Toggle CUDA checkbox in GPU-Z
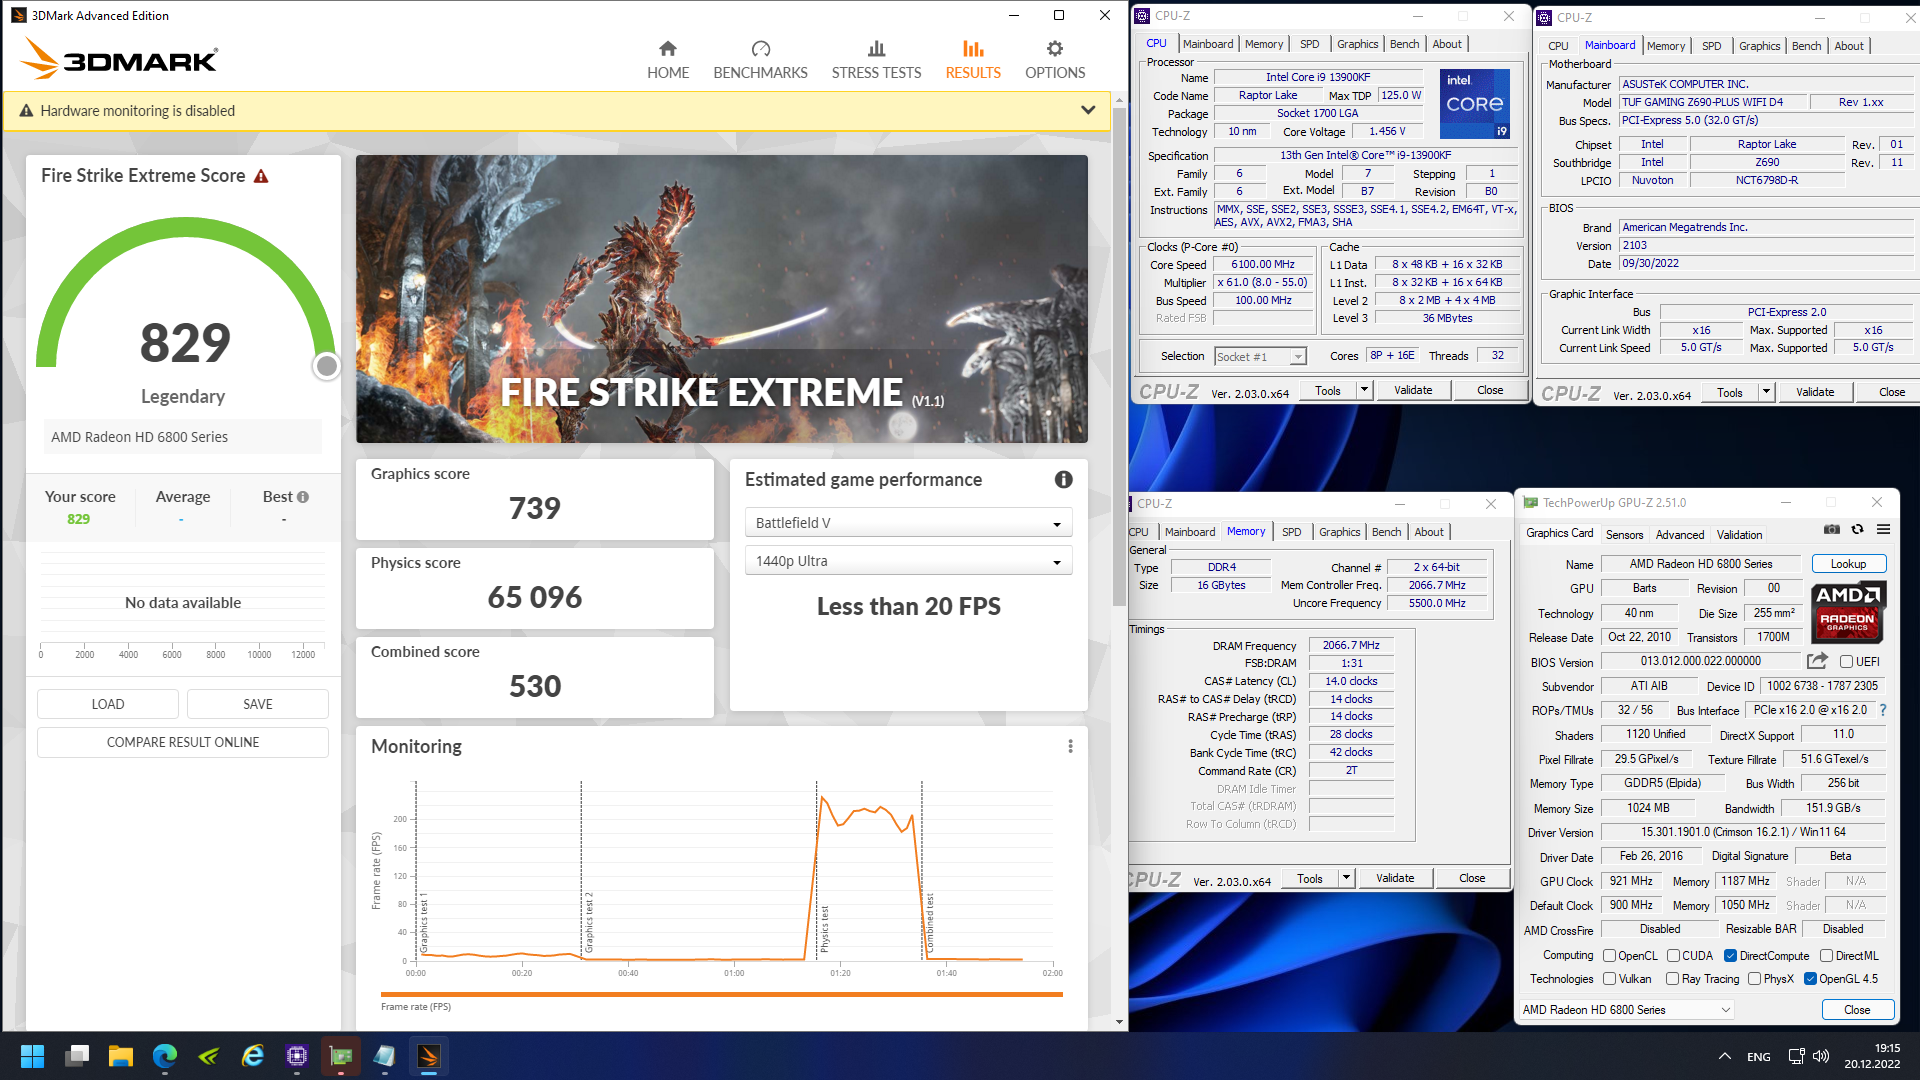The width and height of the screenshot is (1920, 1080). 1673,956
